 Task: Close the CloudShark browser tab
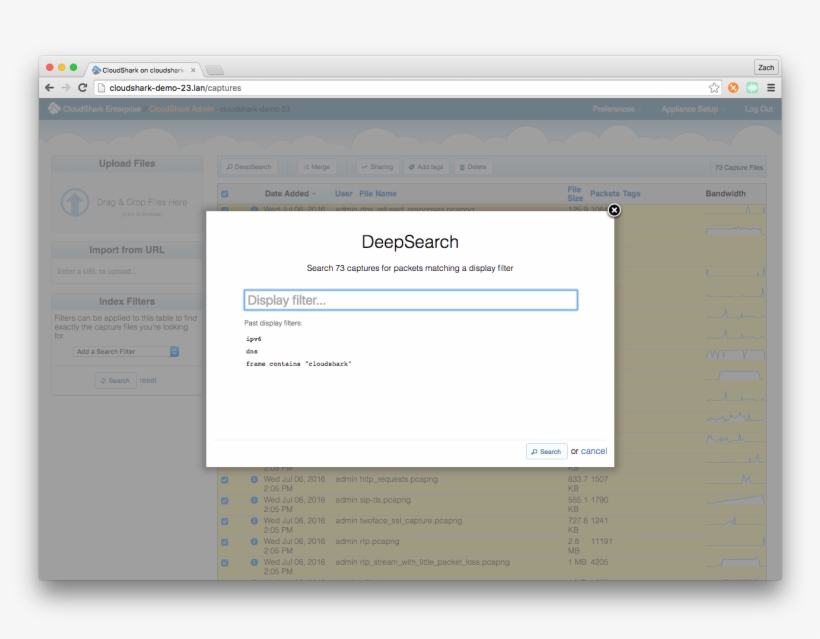[x=193, y=70]
